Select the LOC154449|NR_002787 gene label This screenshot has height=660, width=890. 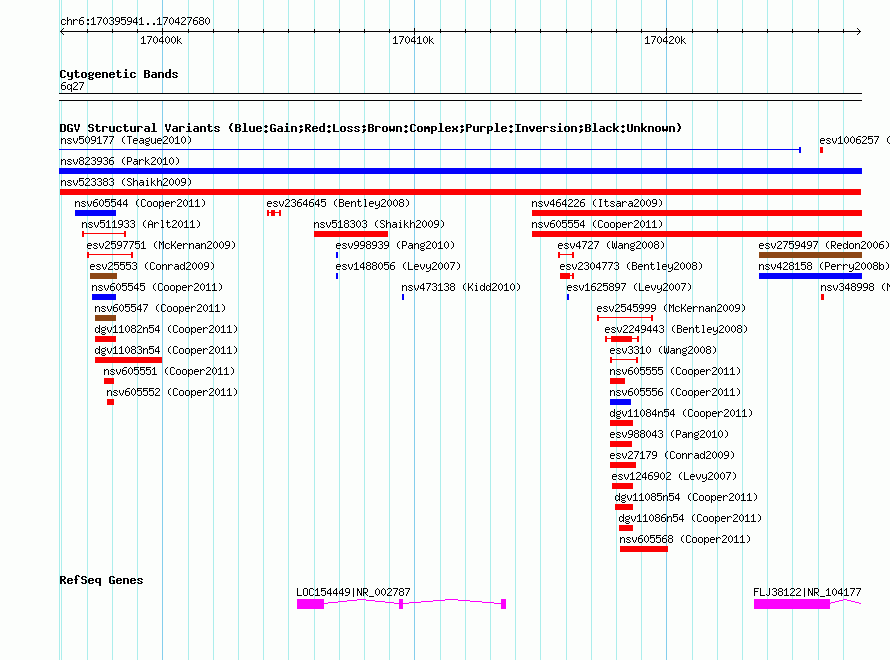(353, 592)
